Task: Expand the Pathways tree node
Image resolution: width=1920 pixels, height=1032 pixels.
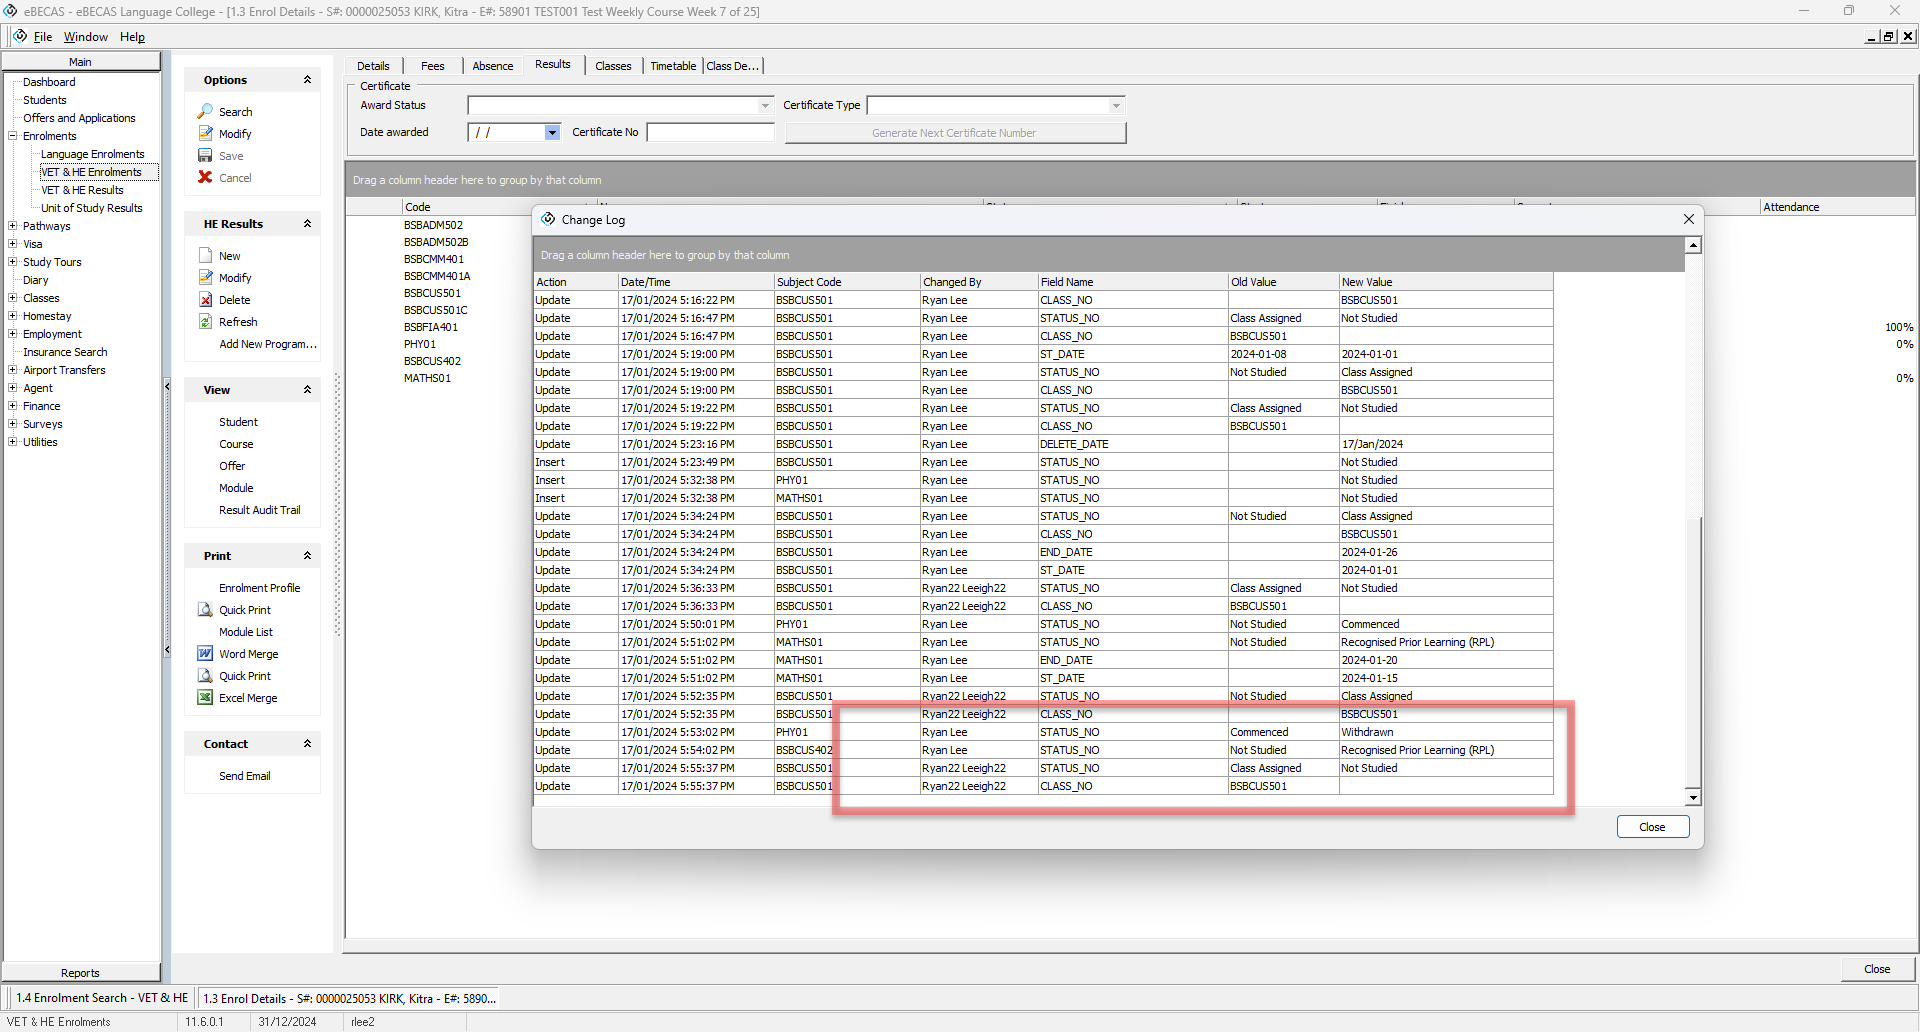Action: (x=12, y=226)
